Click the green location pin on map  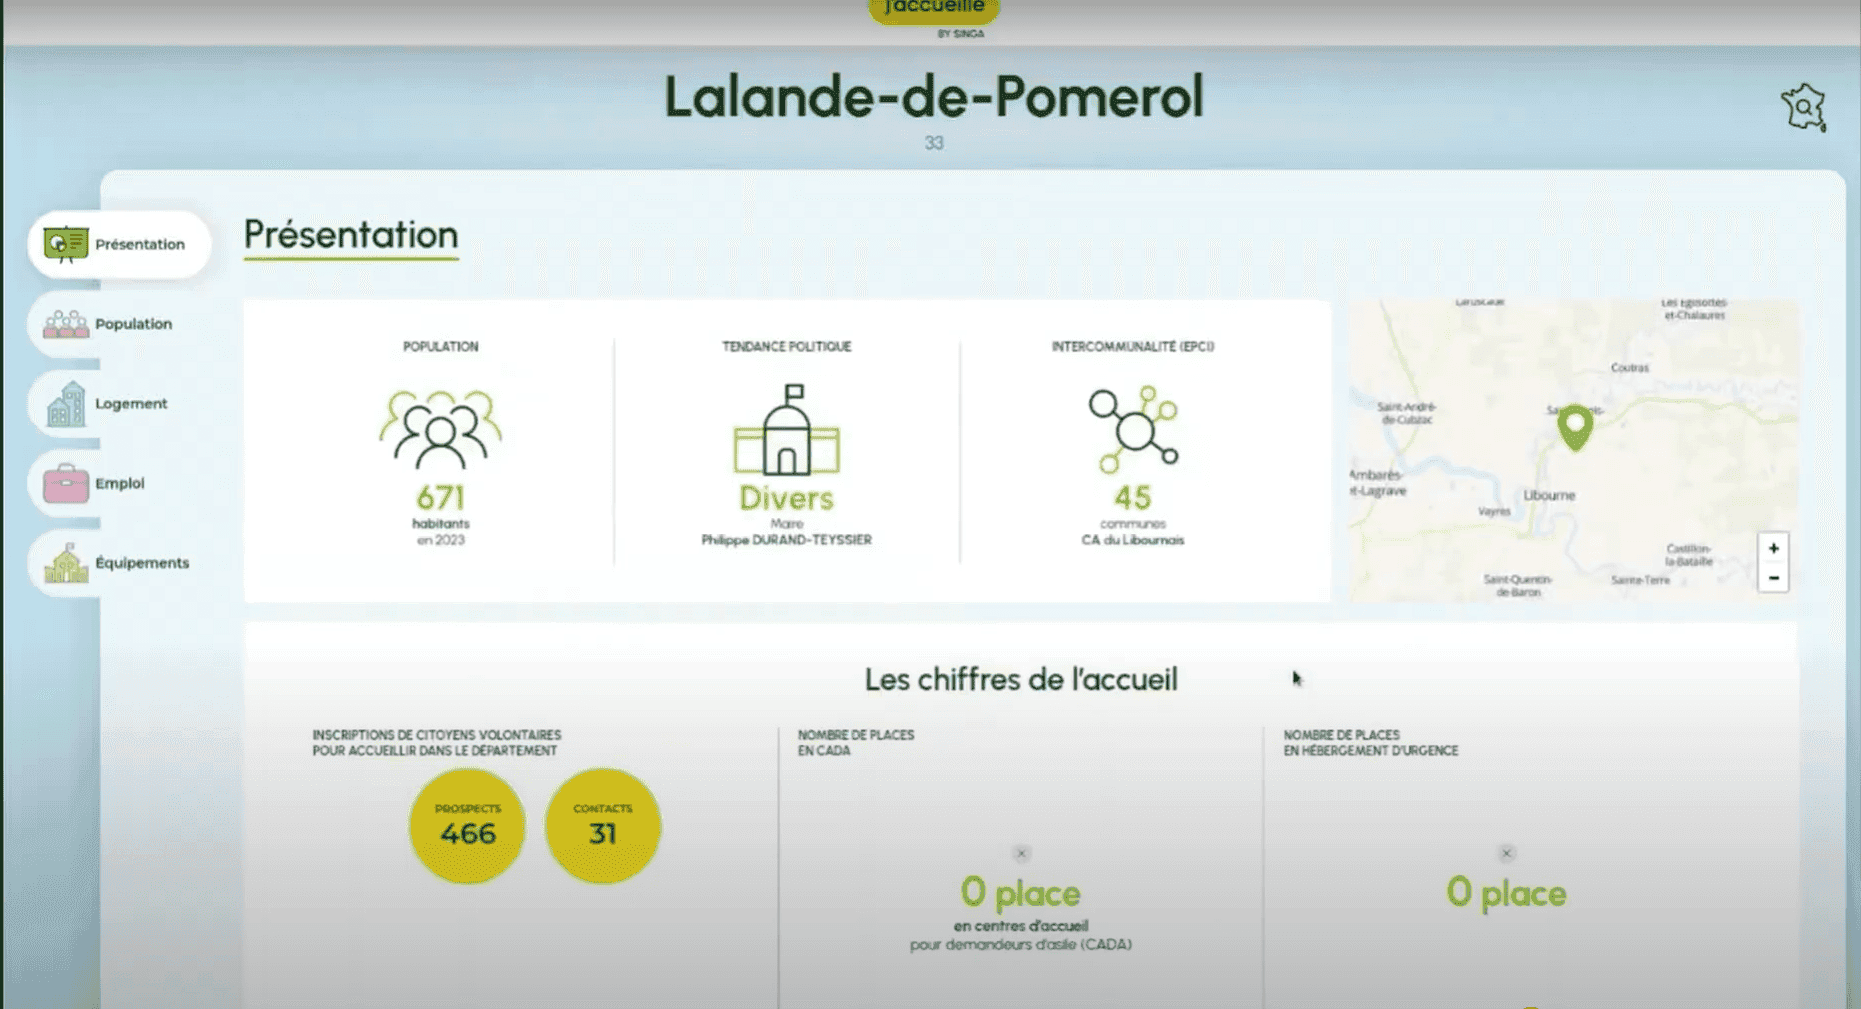point(1575,426)
